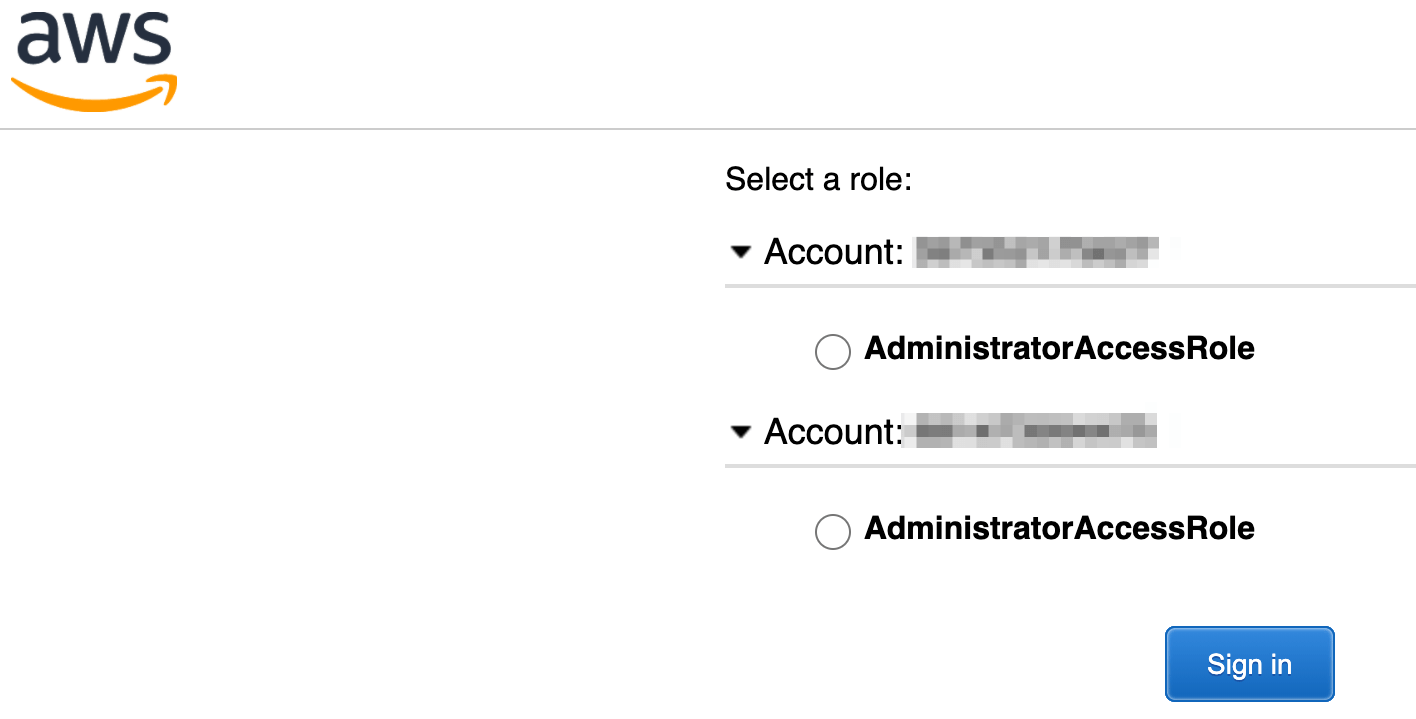1416x719 pixels.
Task: Click the disclosure triangle beside the second Account
Action: [x=740, y=432]
